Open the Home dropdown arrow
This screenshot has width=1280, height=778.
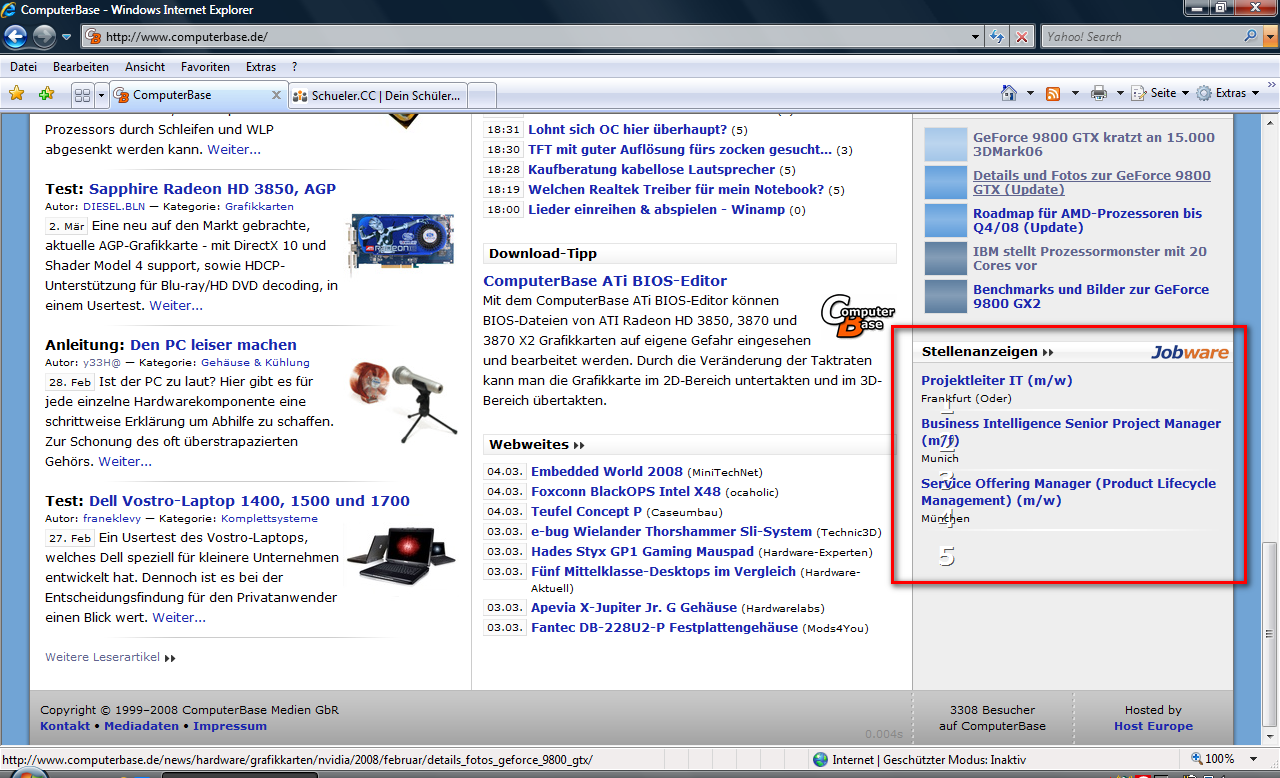[x=1030, y=93]
